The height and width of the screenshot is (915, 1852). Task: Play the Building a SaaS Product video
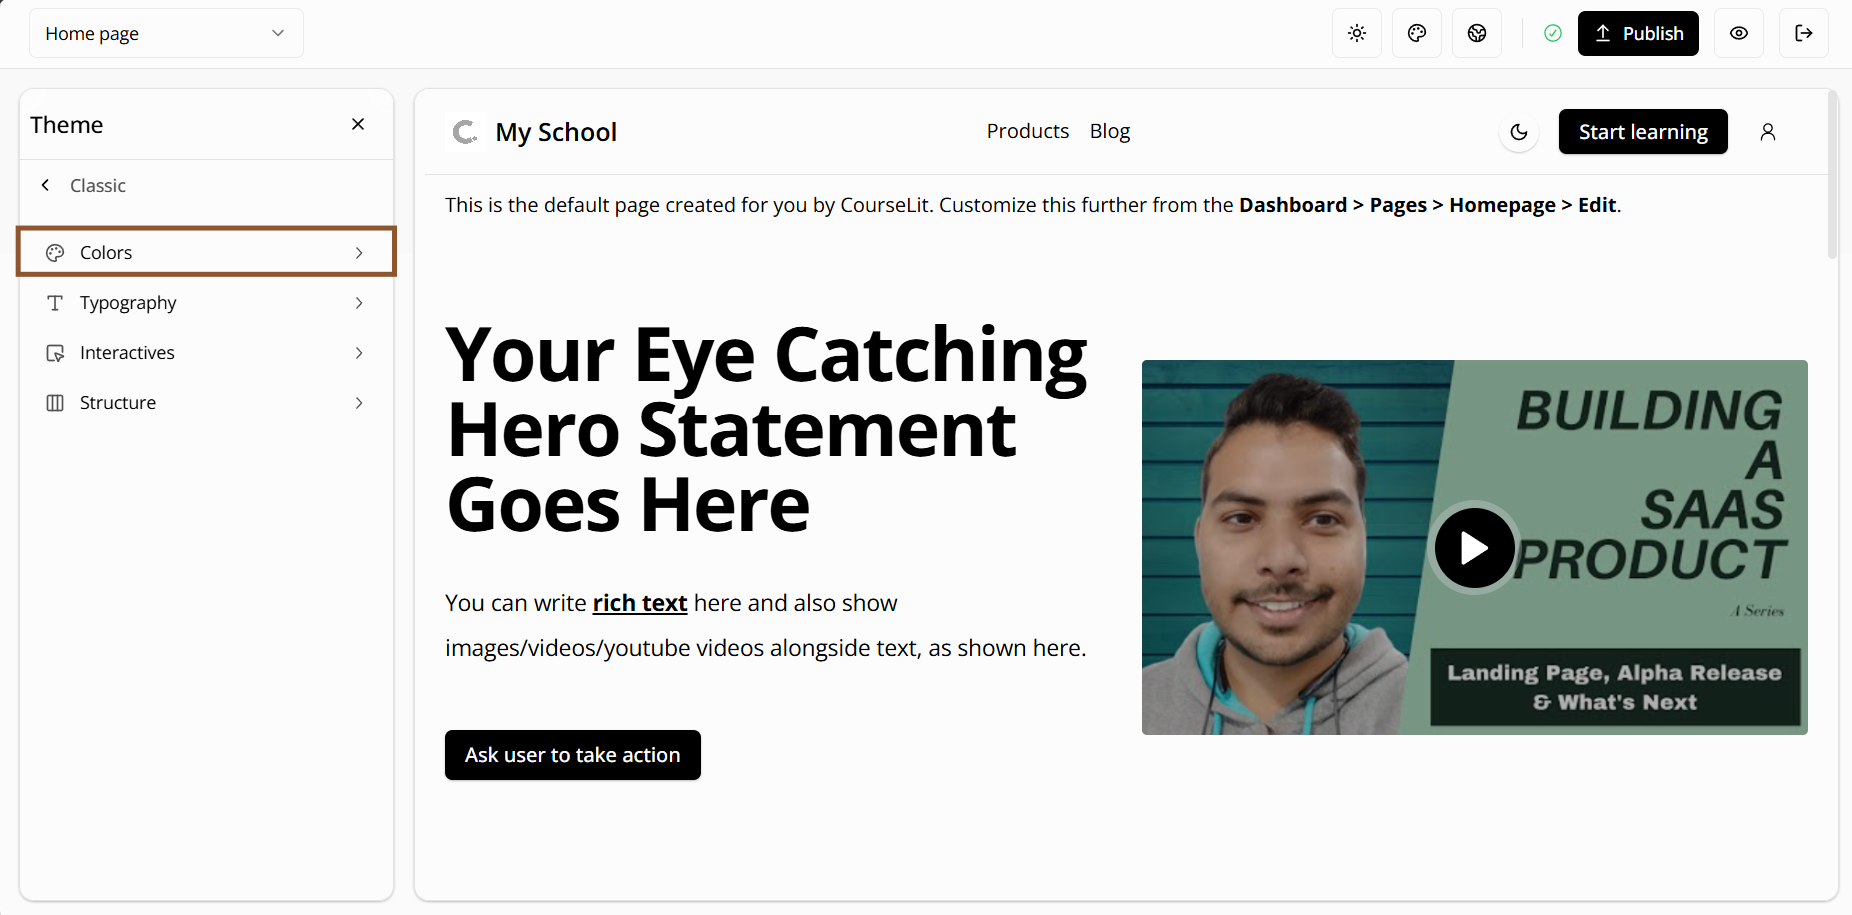click(x=1474, y=548)
